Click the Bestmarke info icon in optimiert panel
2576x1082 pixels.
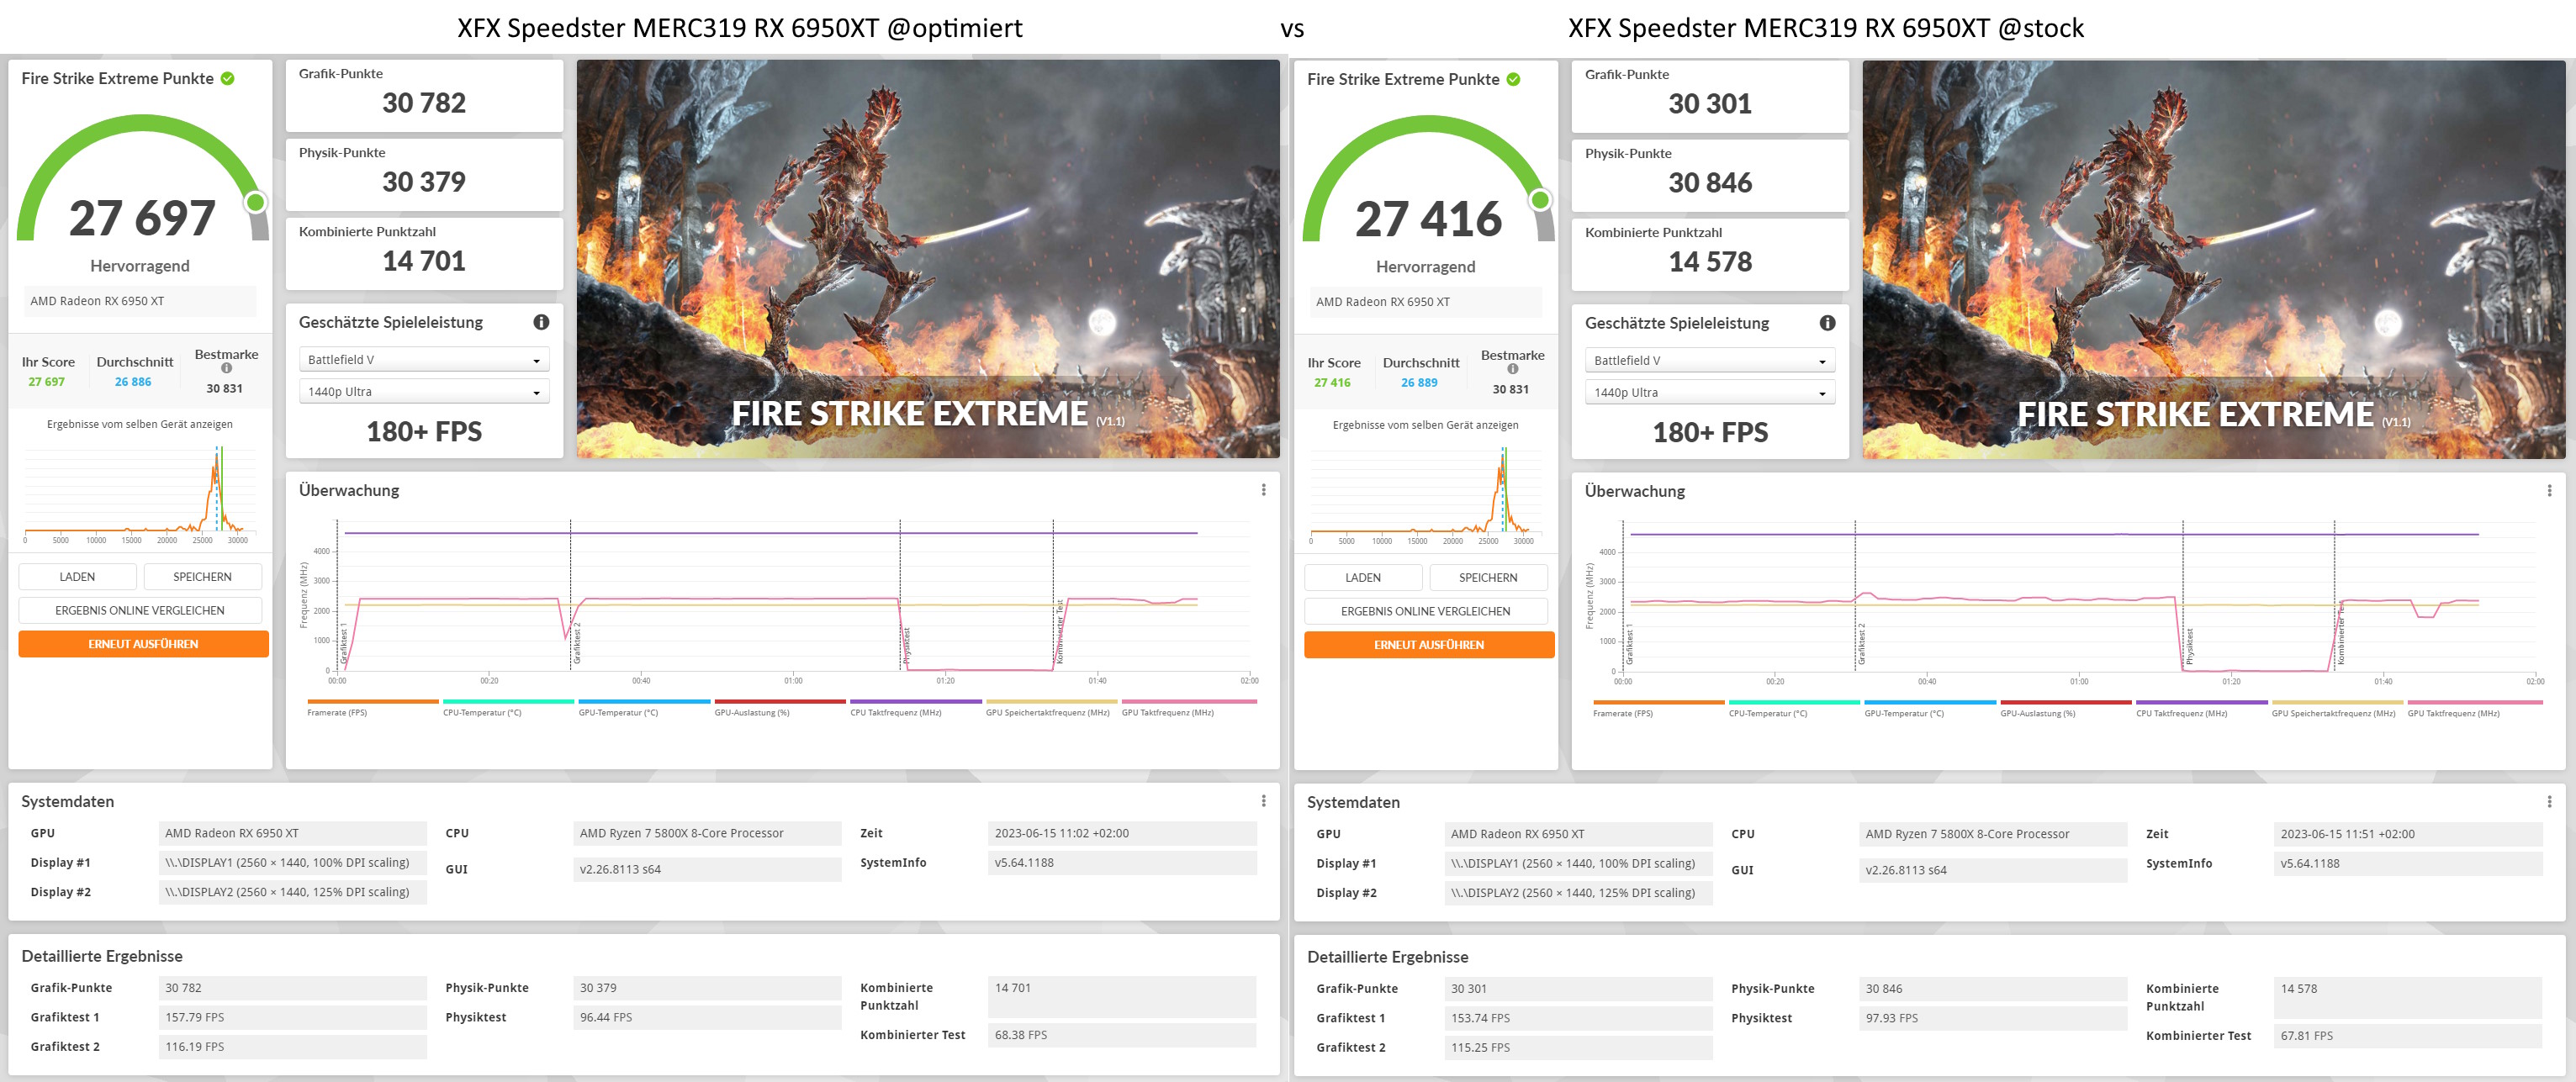coord(226,368)
